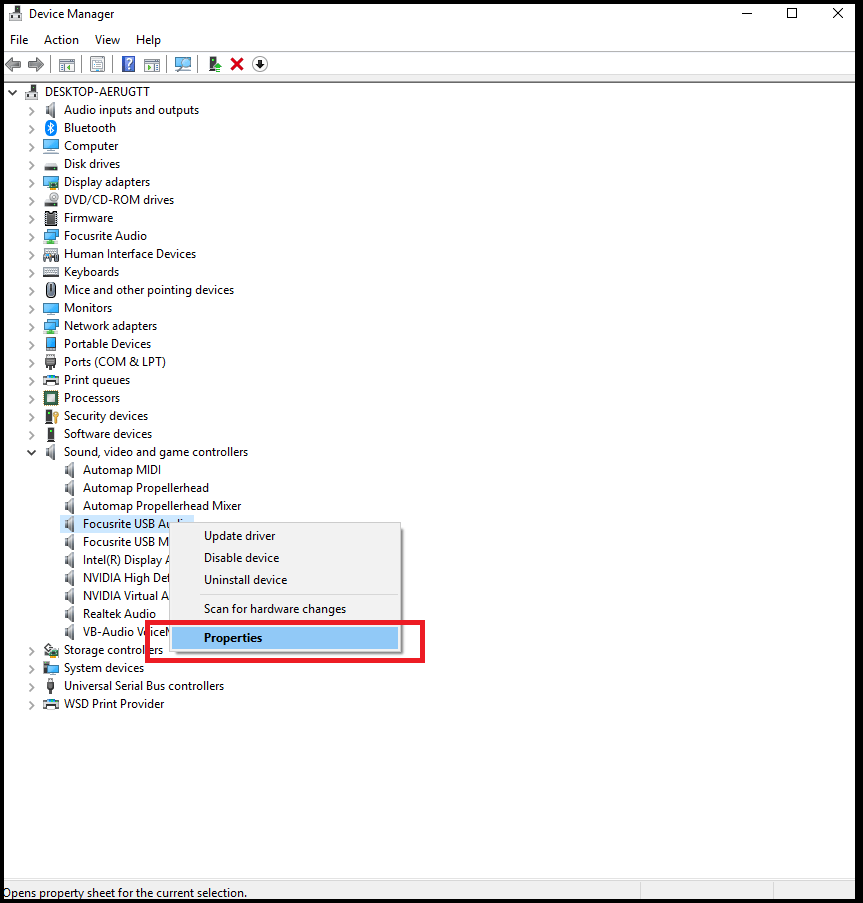Click the Properties toolbar icon
Screen dimensions: 863x903
(x=97, y=64)
